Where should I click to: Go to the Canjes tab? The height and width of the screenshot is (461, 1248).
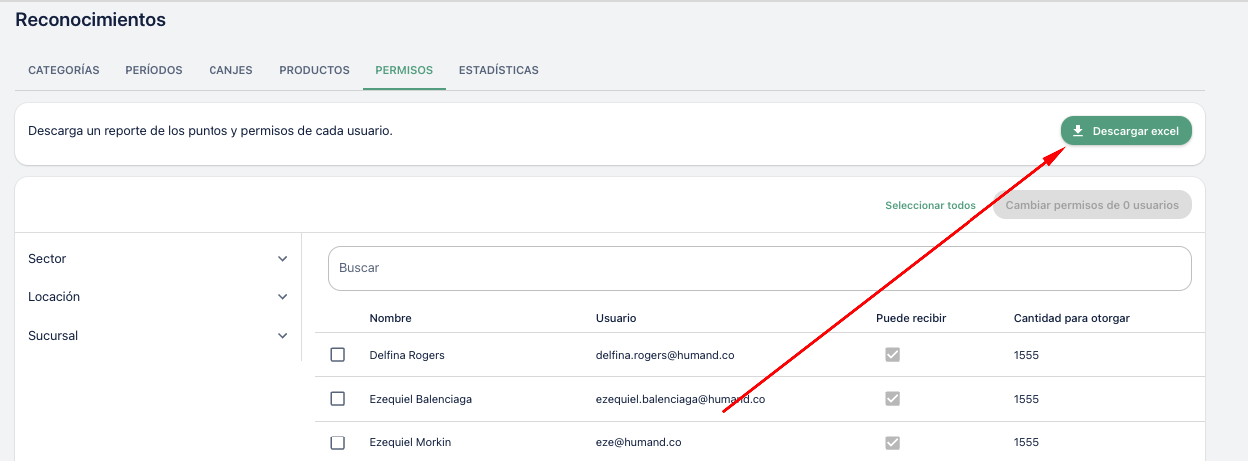click(231, 71)
